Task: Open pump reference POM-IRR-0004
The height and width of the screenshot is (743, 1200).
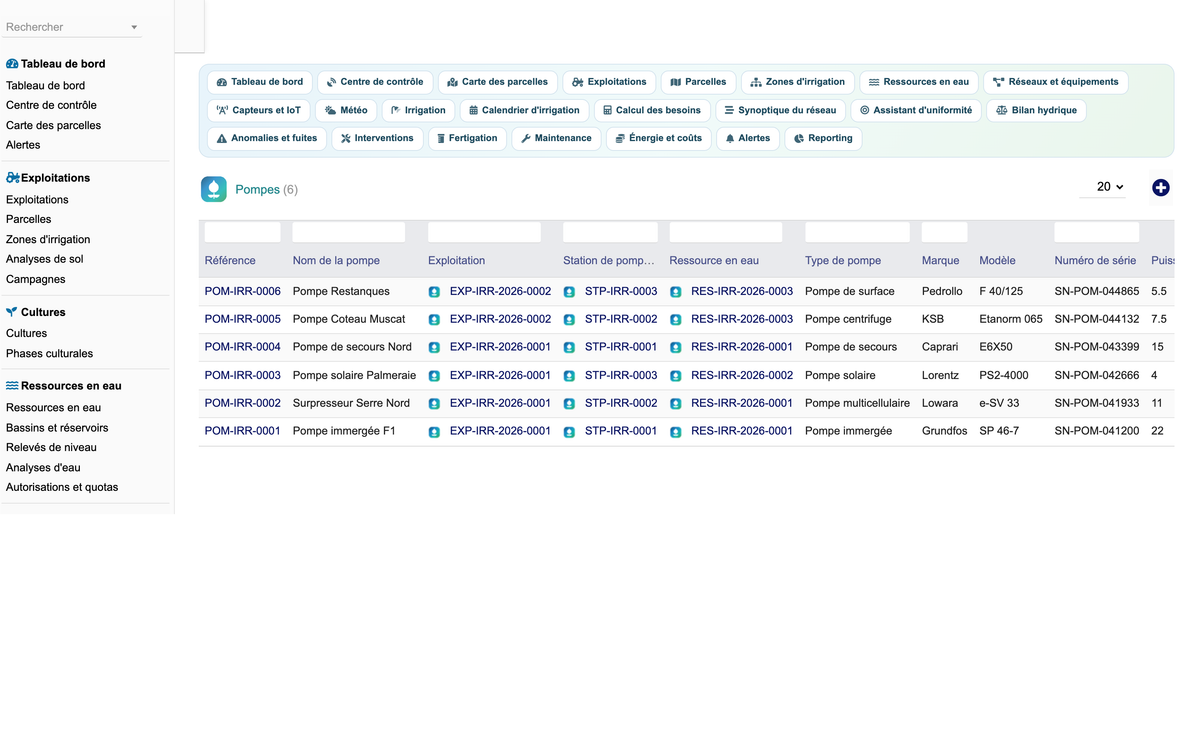Action: tap(243, 348)
